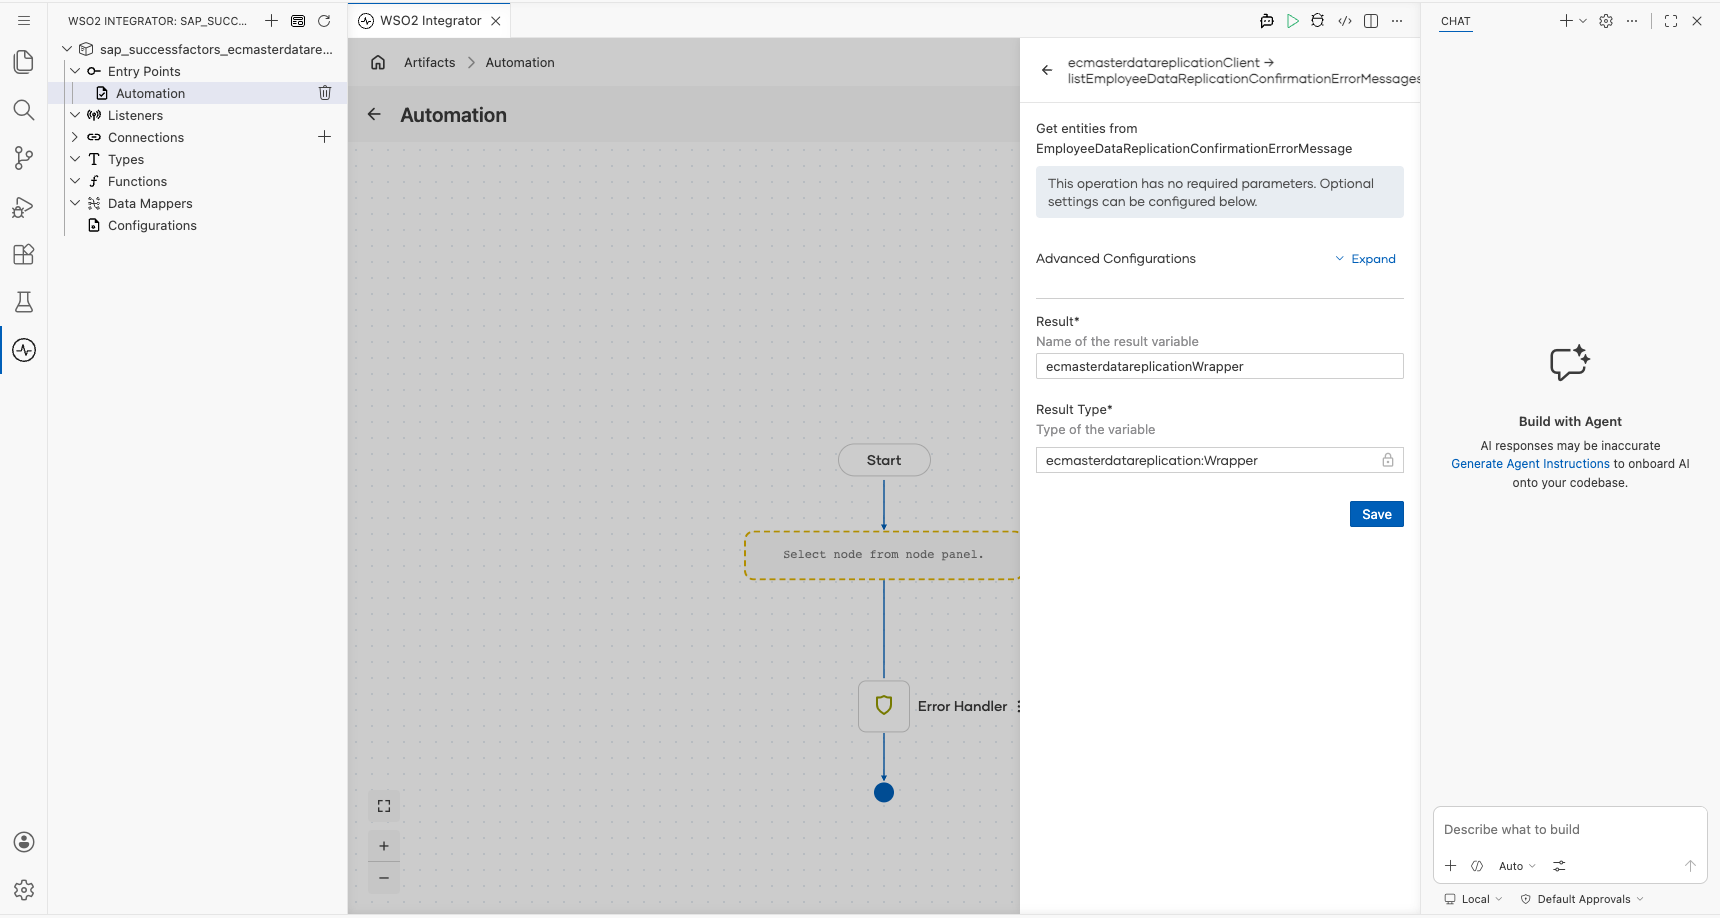This screenshot has height=918, width=1720.
Task: Open the Search view in activity bar
Action: pyautogui.click(x=24, y=110)
